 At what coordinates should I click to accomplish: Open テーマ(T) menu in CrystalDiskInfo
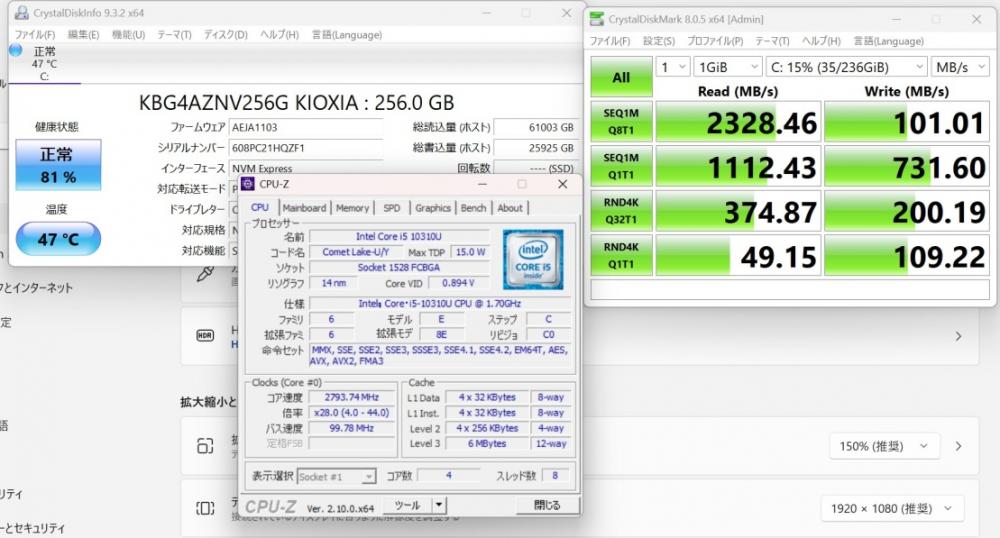(174, 34)
